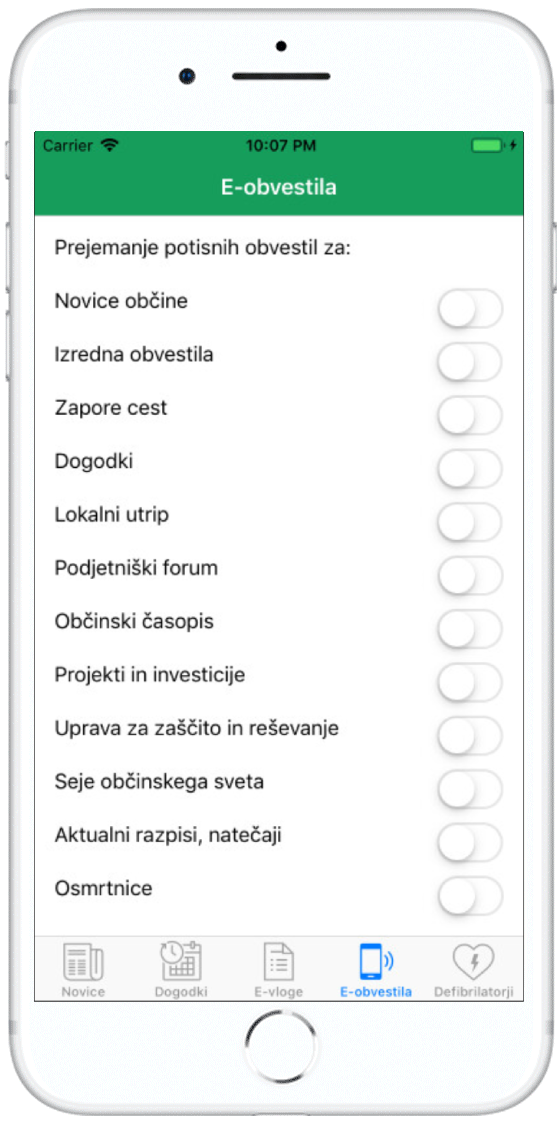Switch on Aktualni razpisi, natečaji

click(470, 842)
